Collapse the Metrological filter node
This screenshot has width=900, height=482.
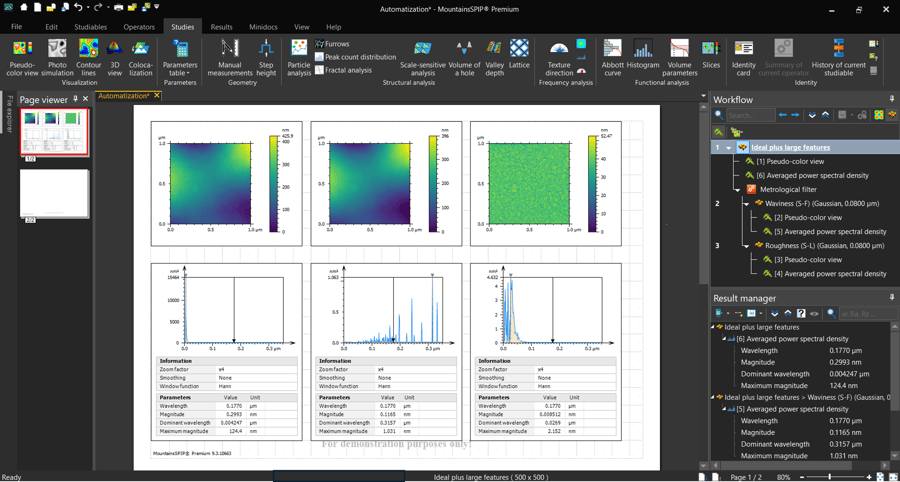[738, 189]
